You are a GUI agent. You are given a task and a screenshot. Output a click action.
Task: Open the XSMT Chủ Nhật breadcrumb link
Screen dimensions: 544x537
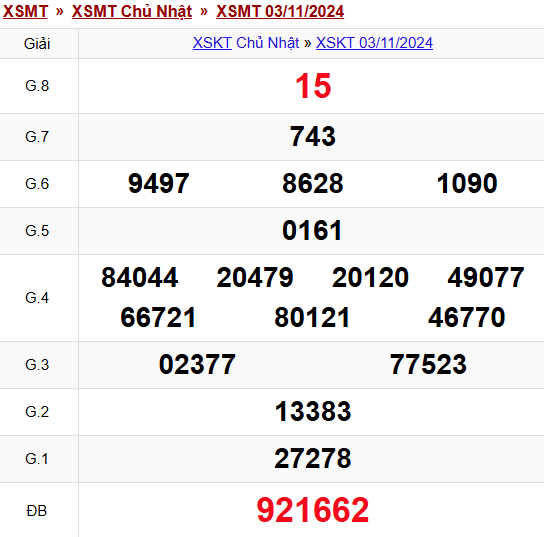click(x=132, y=11)
